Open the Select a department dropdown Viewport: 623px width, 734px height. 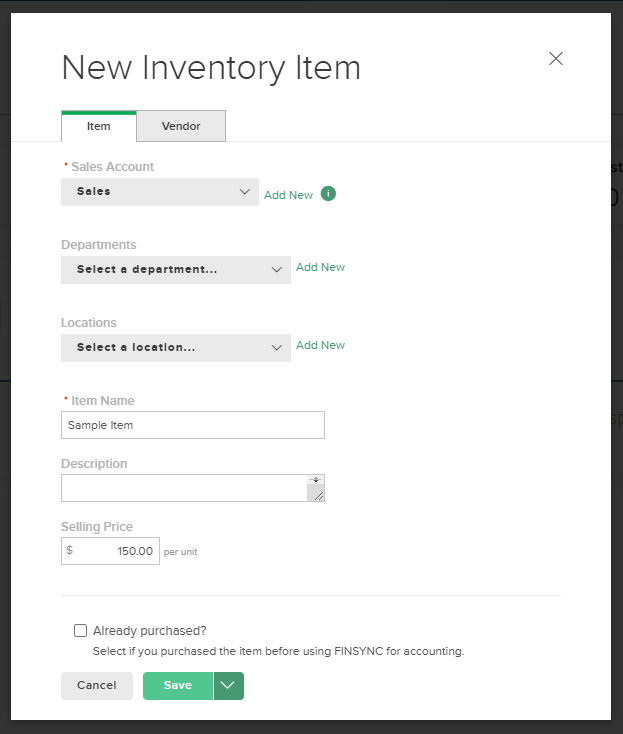pos(176,270)
